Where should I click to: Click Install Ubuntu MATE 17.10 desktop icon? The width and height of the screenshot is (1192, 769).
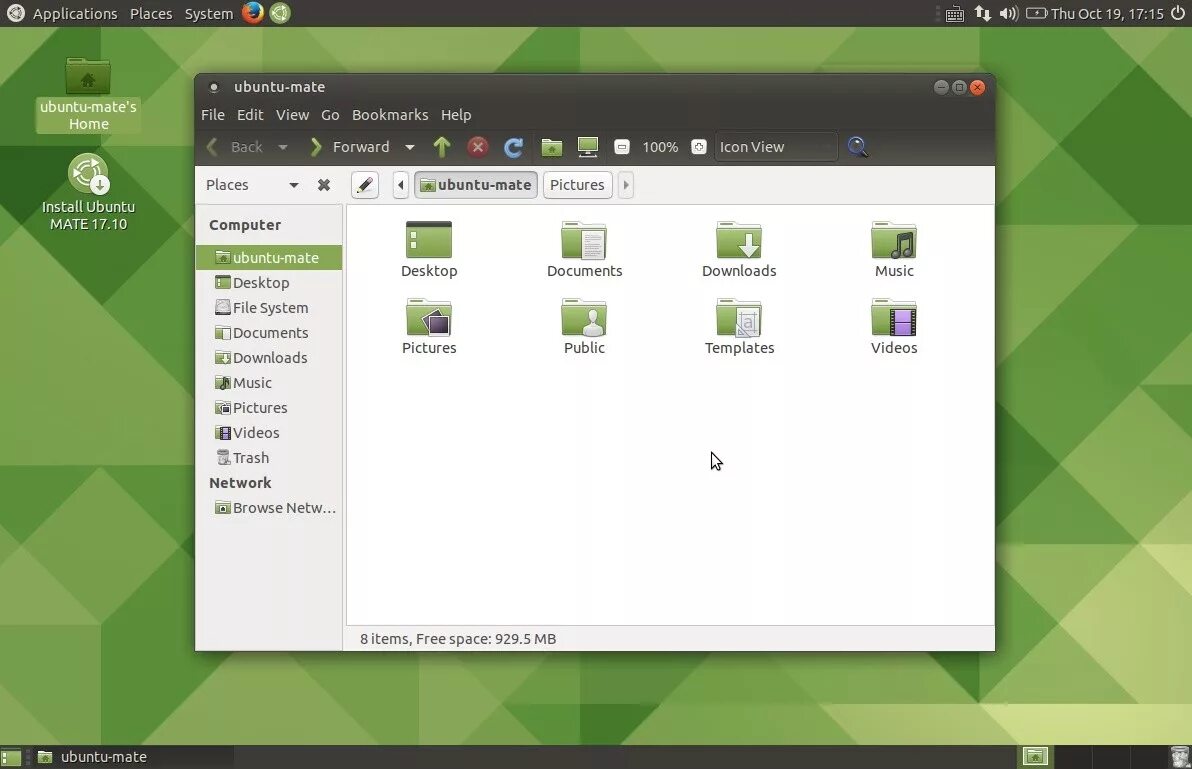point(88,193)
